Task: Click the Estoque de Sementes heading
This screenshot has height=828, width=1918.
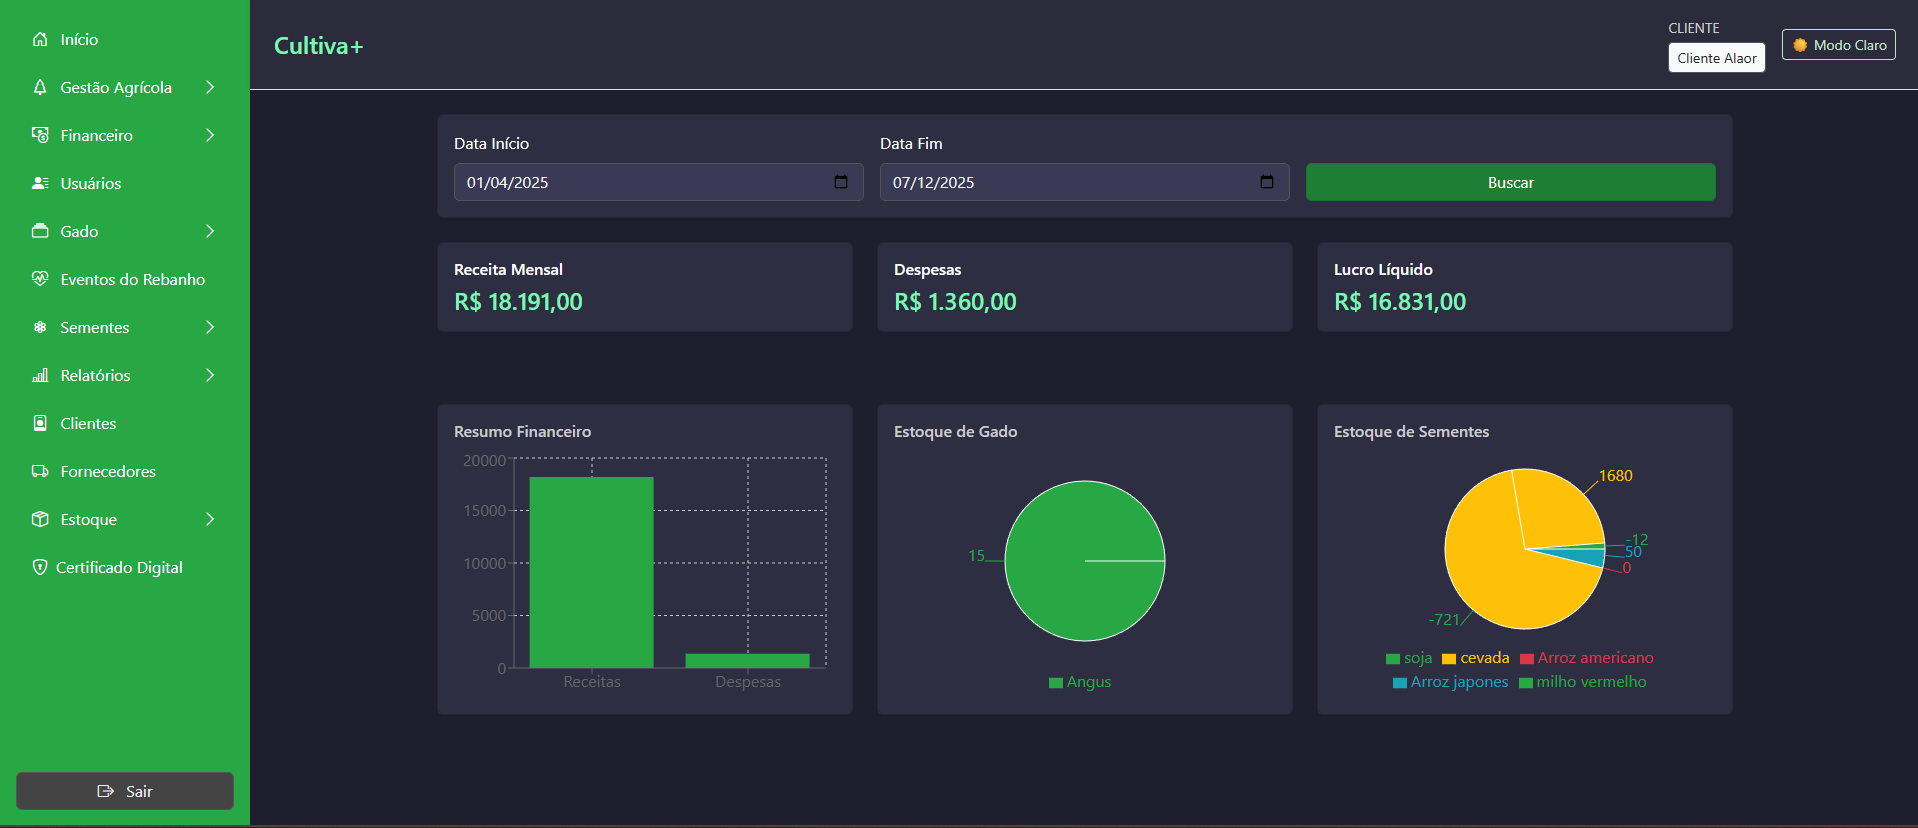Action: coord(1411,432)
